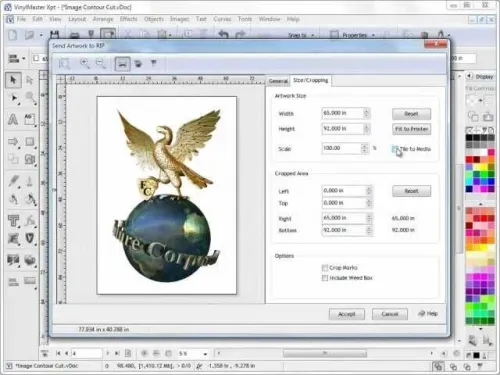500x375 pixels.
Task: Open the Arrange menu
Action: click(x=103, y=19)
